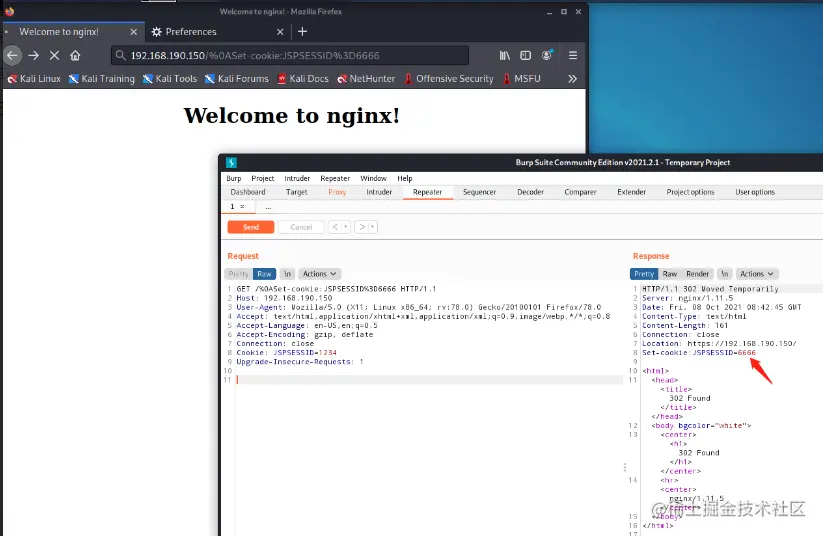Open Response Actions dropdown
Image resolution: width=823 pixels, height=536 pixels.
pos(756,274)
